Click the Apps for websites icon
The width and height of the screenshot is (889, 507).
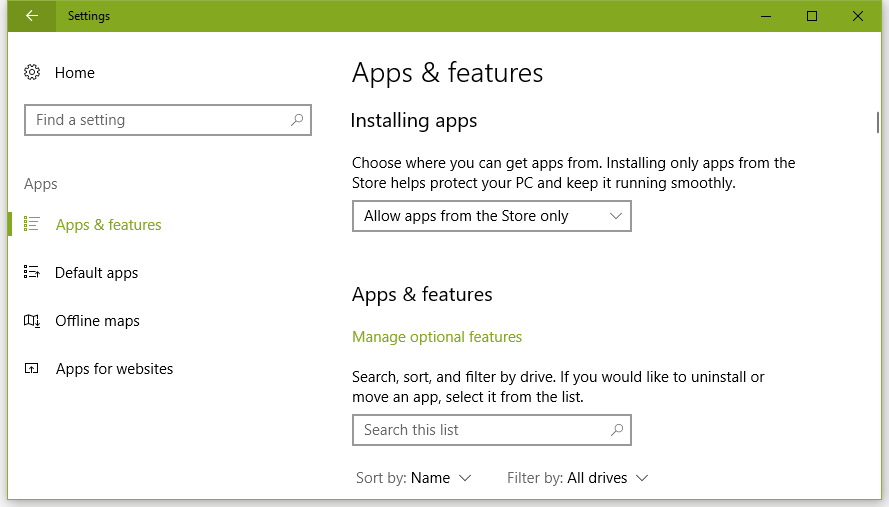click(32, 369)
